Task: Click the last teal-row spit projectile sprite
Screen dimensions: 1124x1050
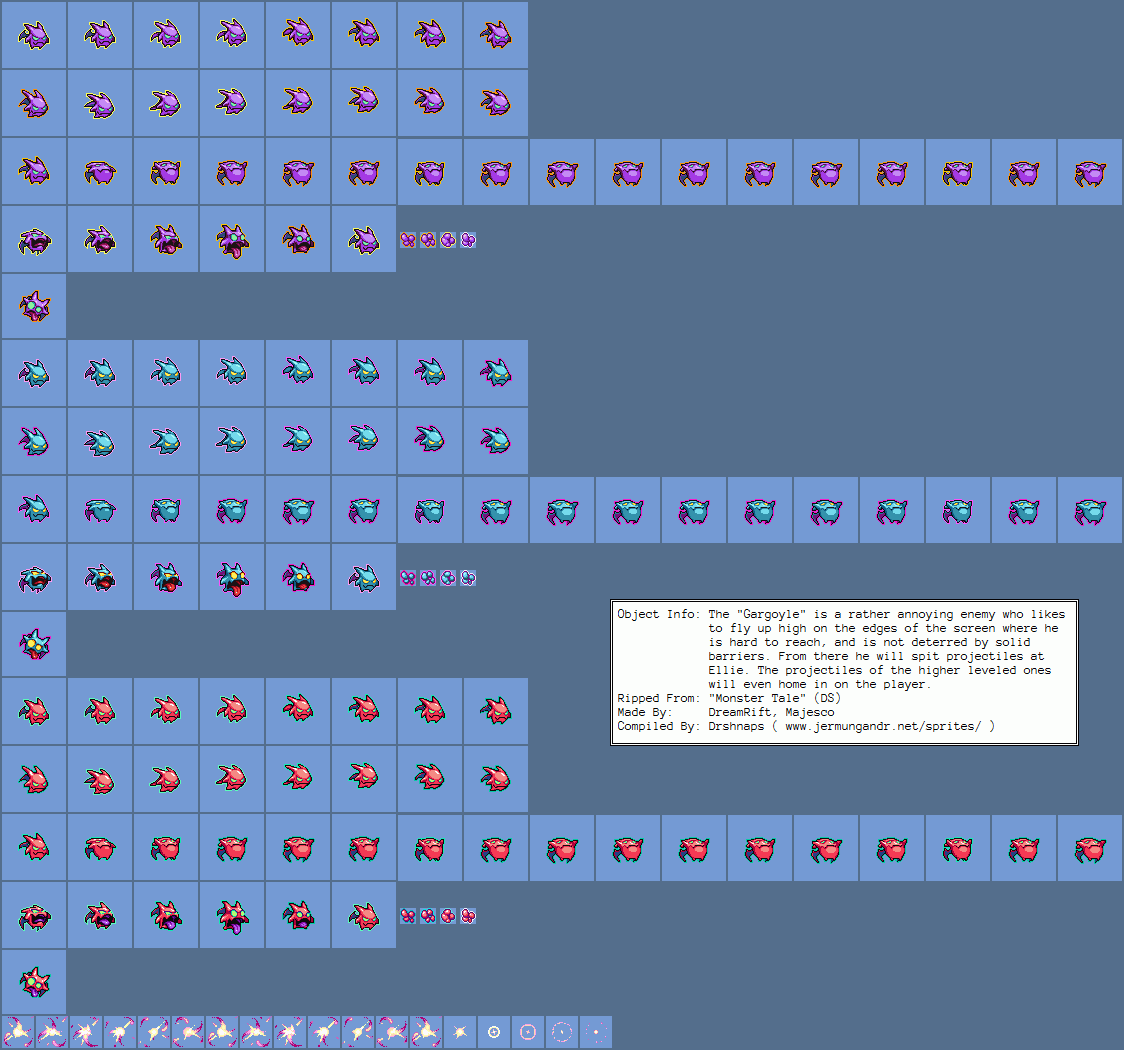Action: tap(468, 578)
